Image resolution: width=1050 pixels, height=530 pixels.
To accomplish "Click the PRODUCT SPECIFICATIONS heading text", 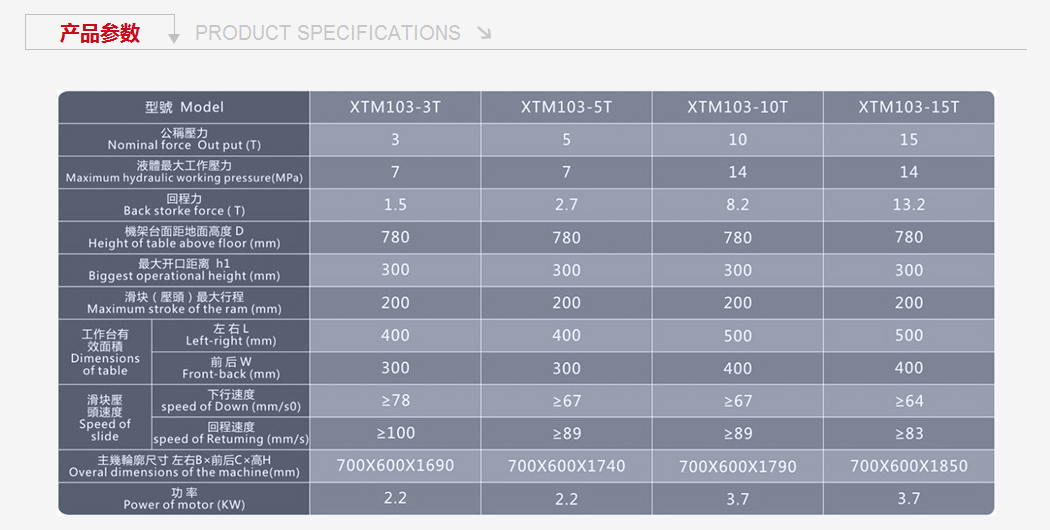I will click(327, 33).
